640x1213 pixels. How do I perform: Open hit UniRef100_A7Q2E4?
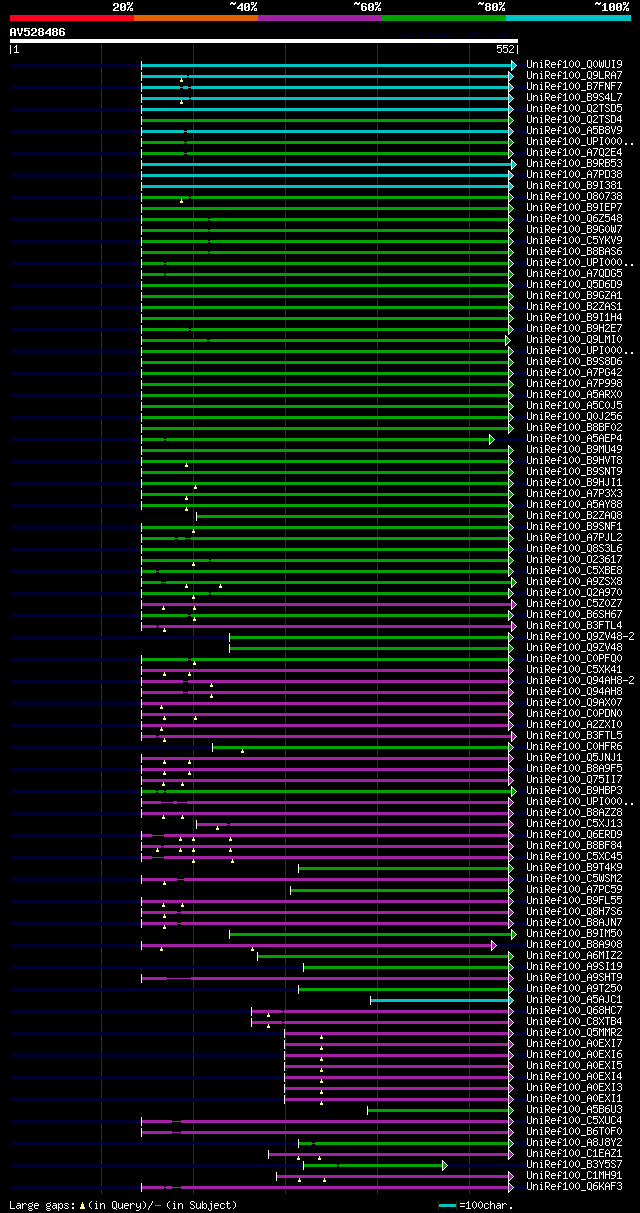(x=575, y=153)
